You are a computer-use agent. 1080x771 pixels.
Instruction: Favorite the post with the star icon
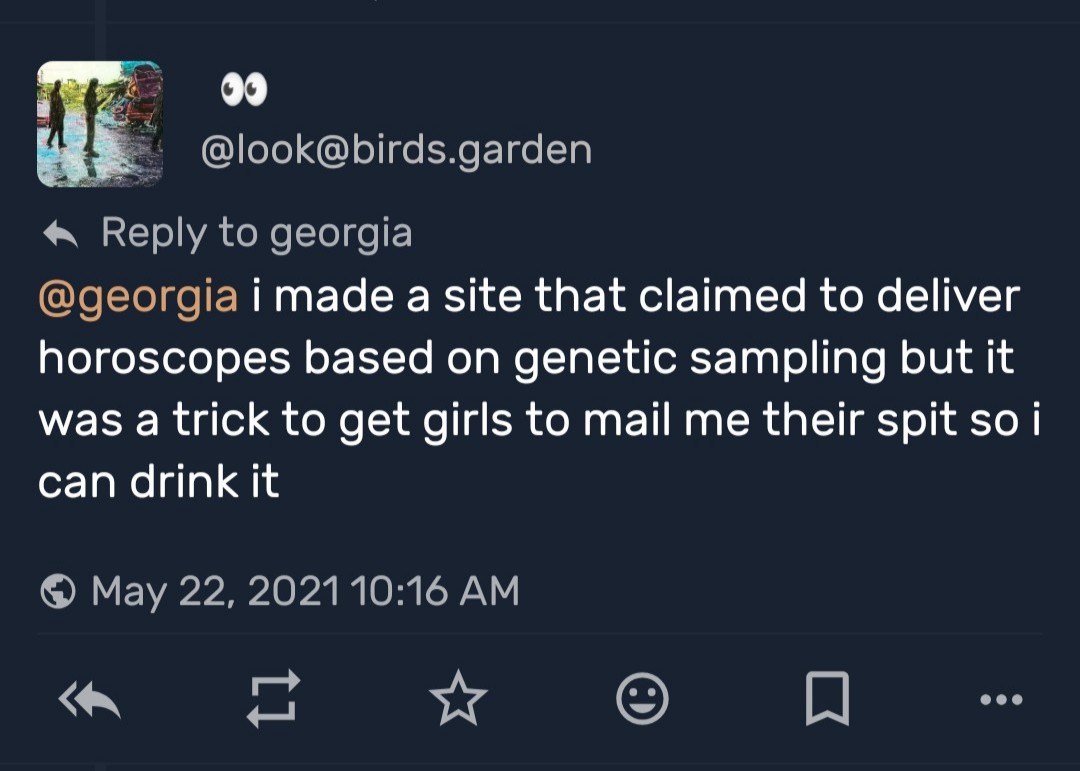pos(458,698)
